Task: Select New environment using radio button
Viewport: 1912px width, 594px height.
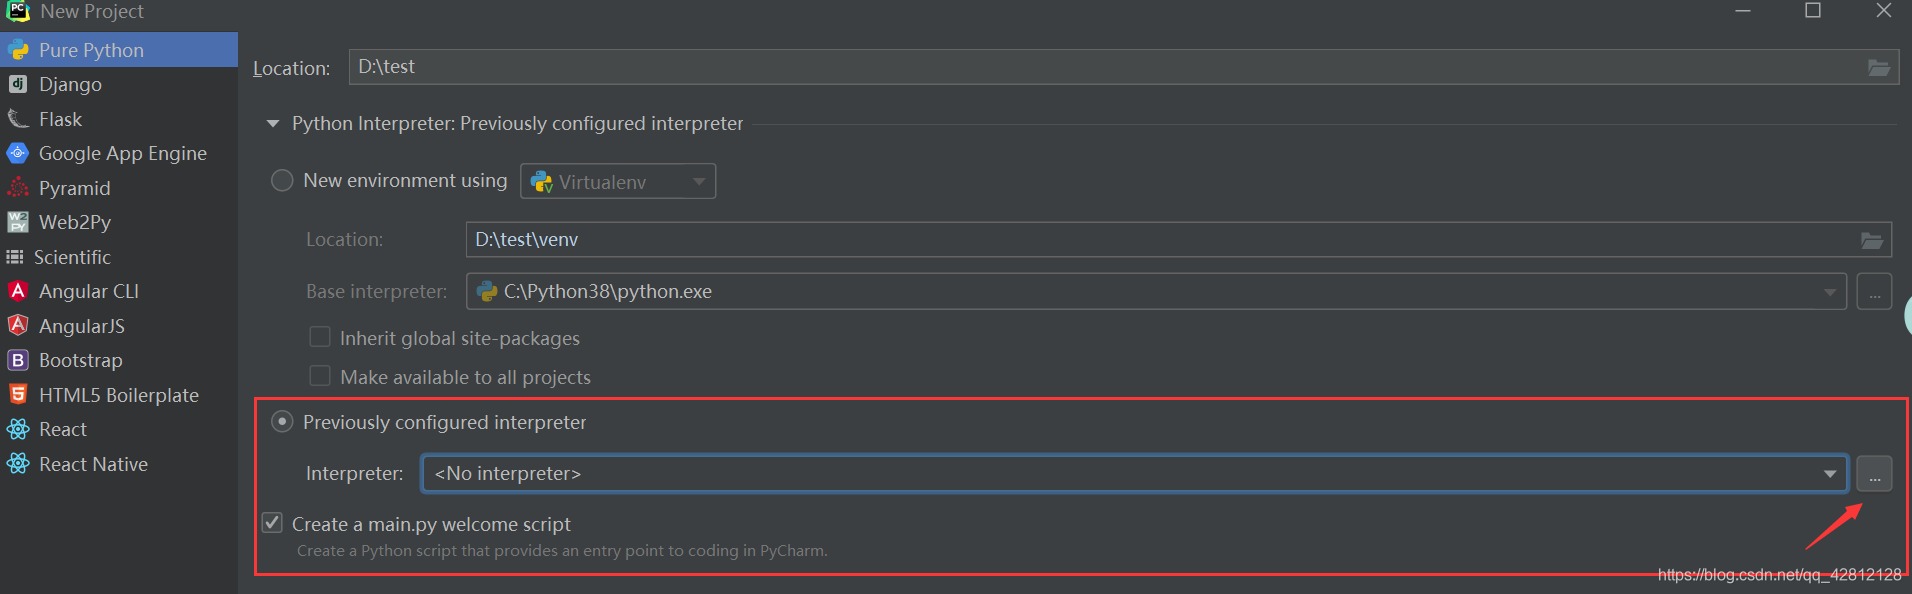Action: click(x=282, y=180)
